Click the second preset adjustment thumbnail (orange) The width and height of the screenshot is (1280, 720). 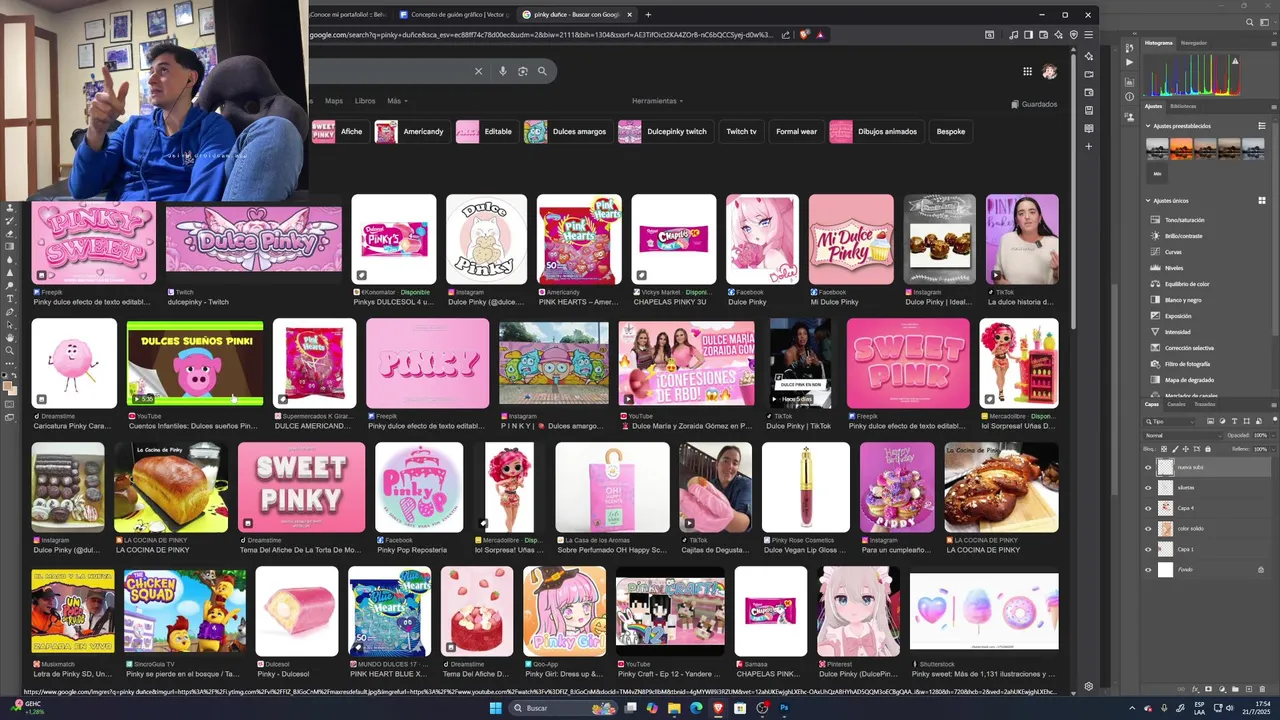click(x=1181, y=148)
